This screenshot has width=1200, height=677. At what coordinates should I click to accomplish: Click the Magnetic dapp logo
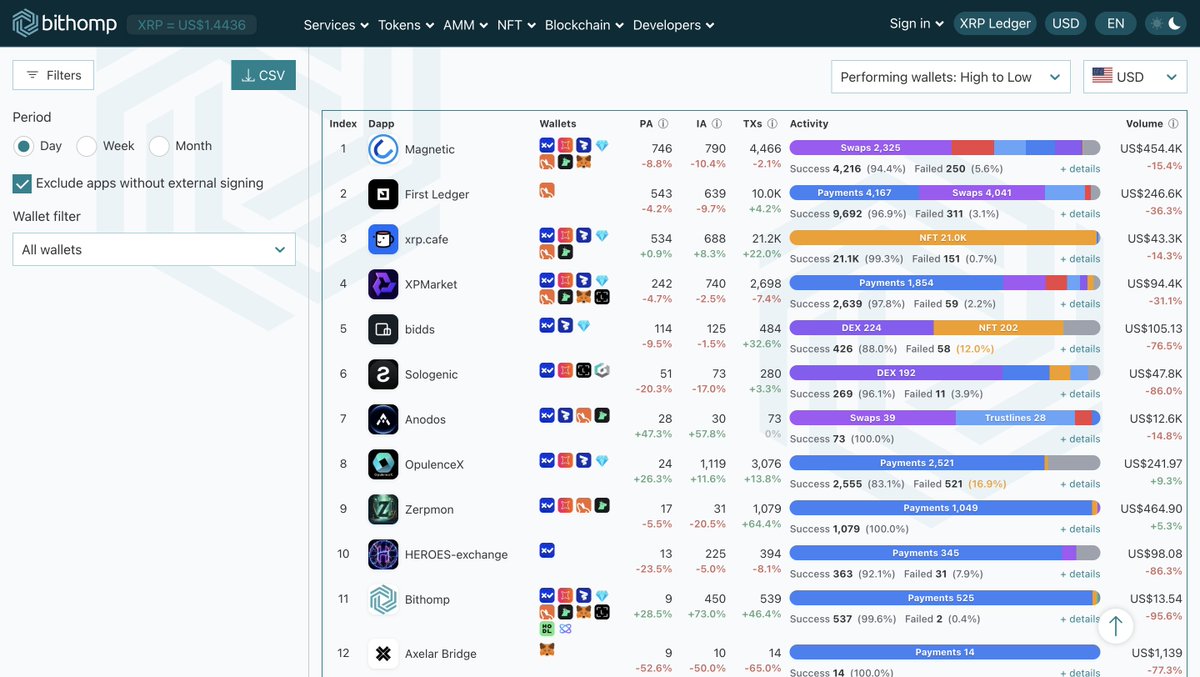[x=383, y=149]
